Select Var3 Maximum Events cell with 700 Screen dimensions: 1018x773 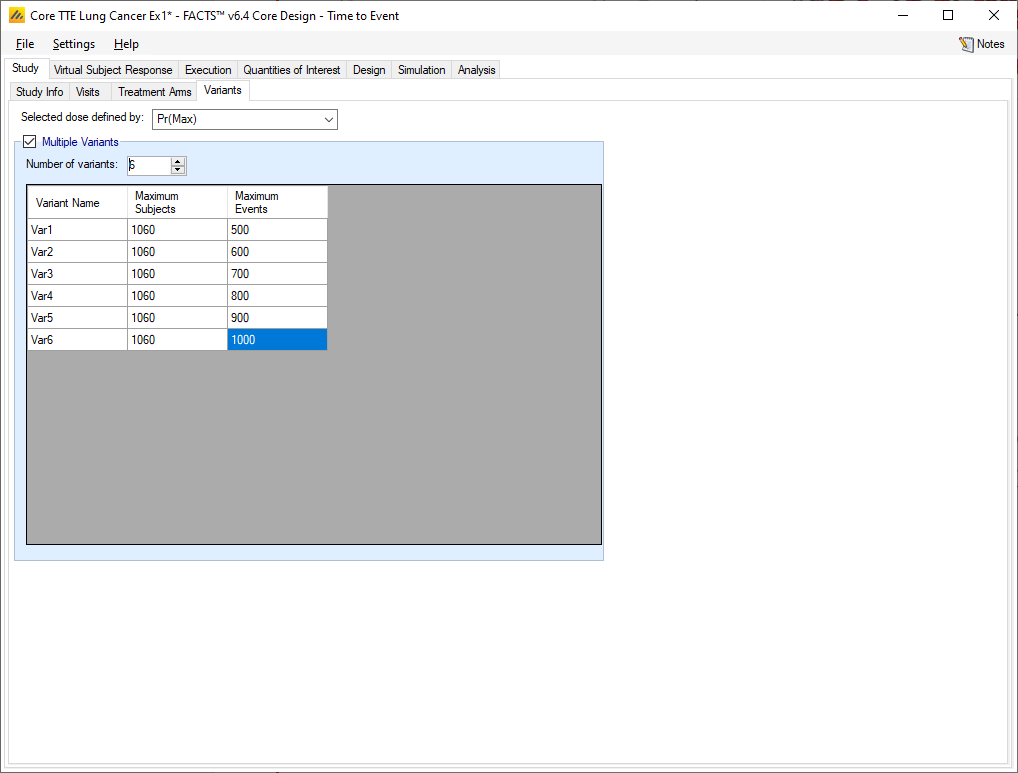pyautogui.click(x=277, y=274)
